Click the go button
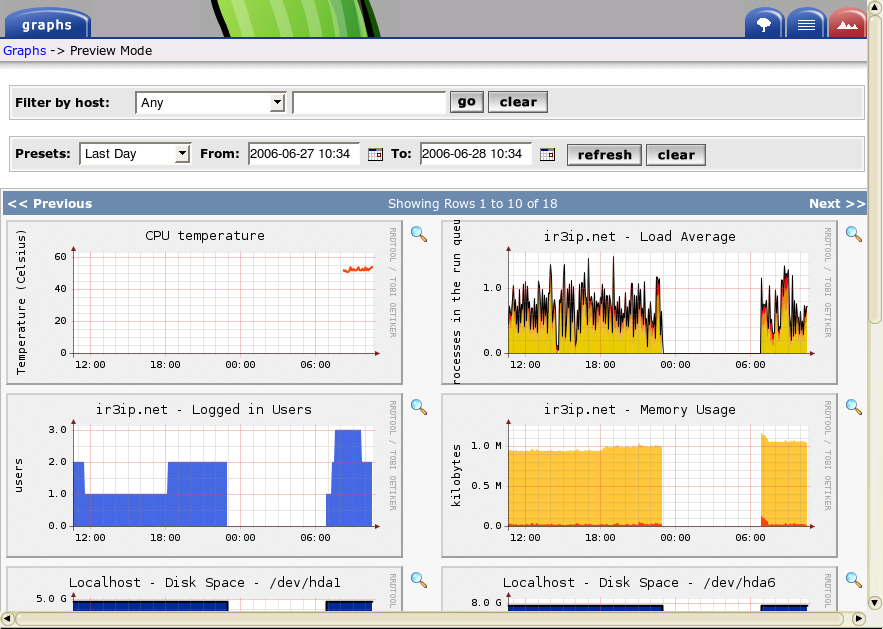The height and width of the screenshot is (629, 883). click(466, 102)
